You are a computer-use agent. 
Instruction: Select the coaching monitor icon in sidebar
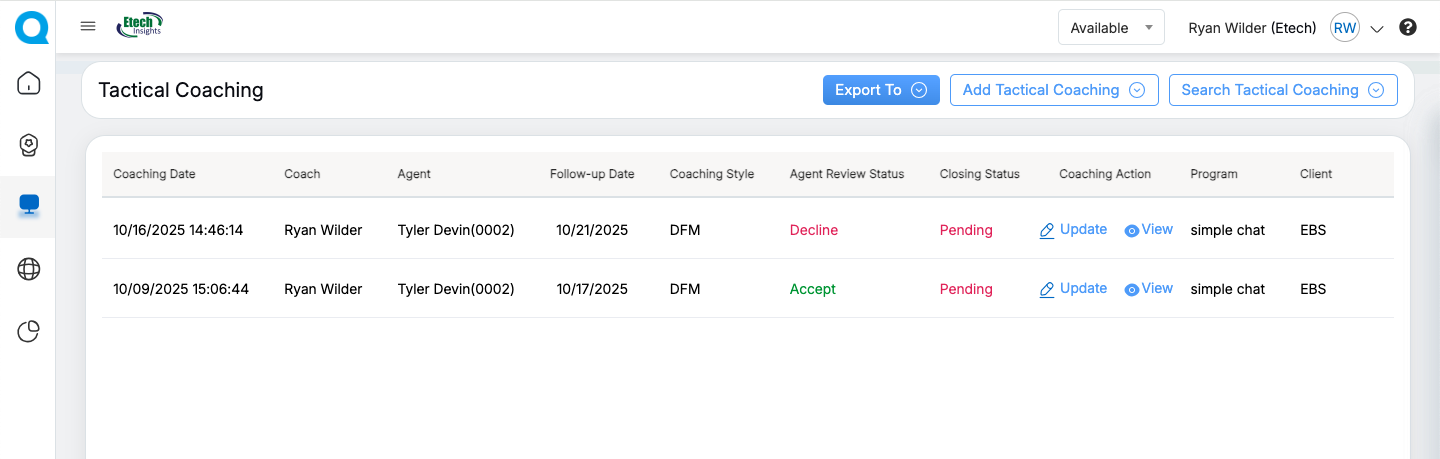point(29,206)
